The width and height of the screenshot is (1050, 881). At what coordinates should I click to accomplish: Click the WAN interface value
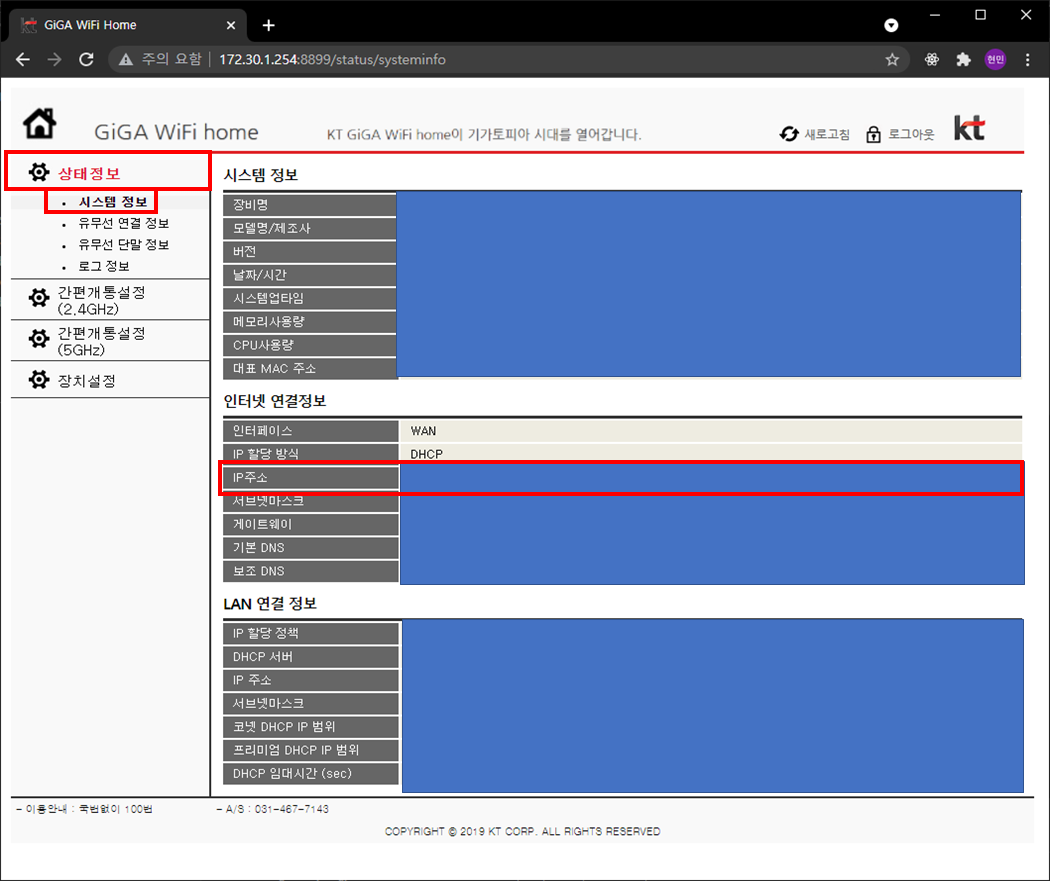[x=423, y=431]
